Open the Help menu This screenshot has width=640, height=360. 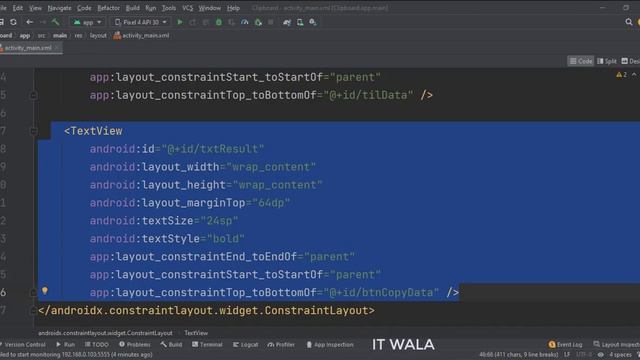233,8
